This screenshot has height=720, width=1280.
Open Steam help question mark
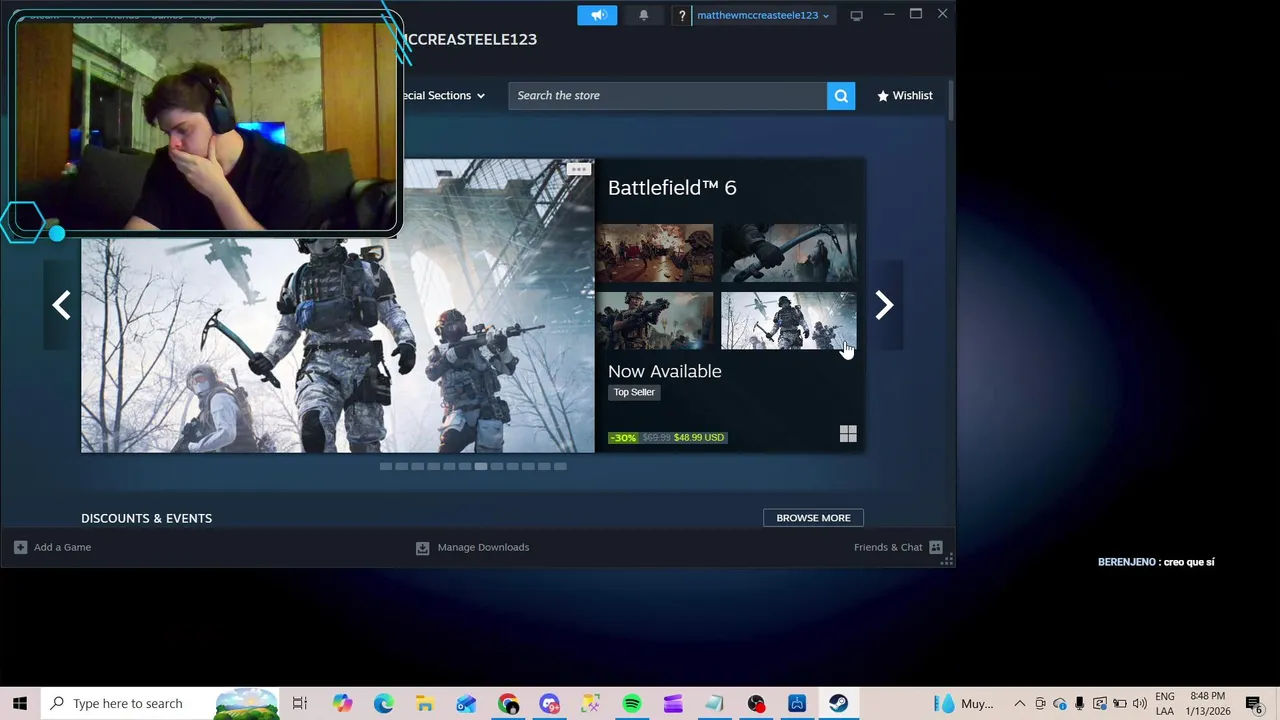click(682, 15)
